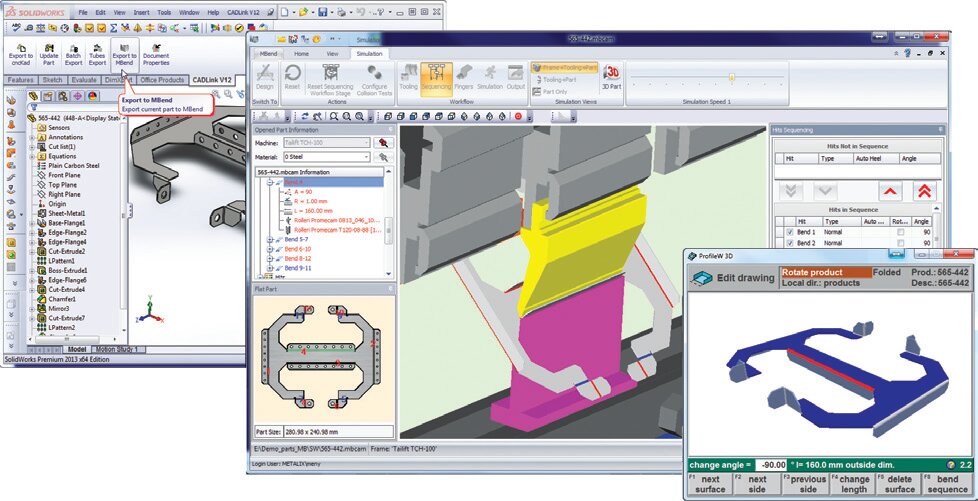Click the 3D Part view button
The width and height of the screenshot is (978, 501).
tap(612, 77)
